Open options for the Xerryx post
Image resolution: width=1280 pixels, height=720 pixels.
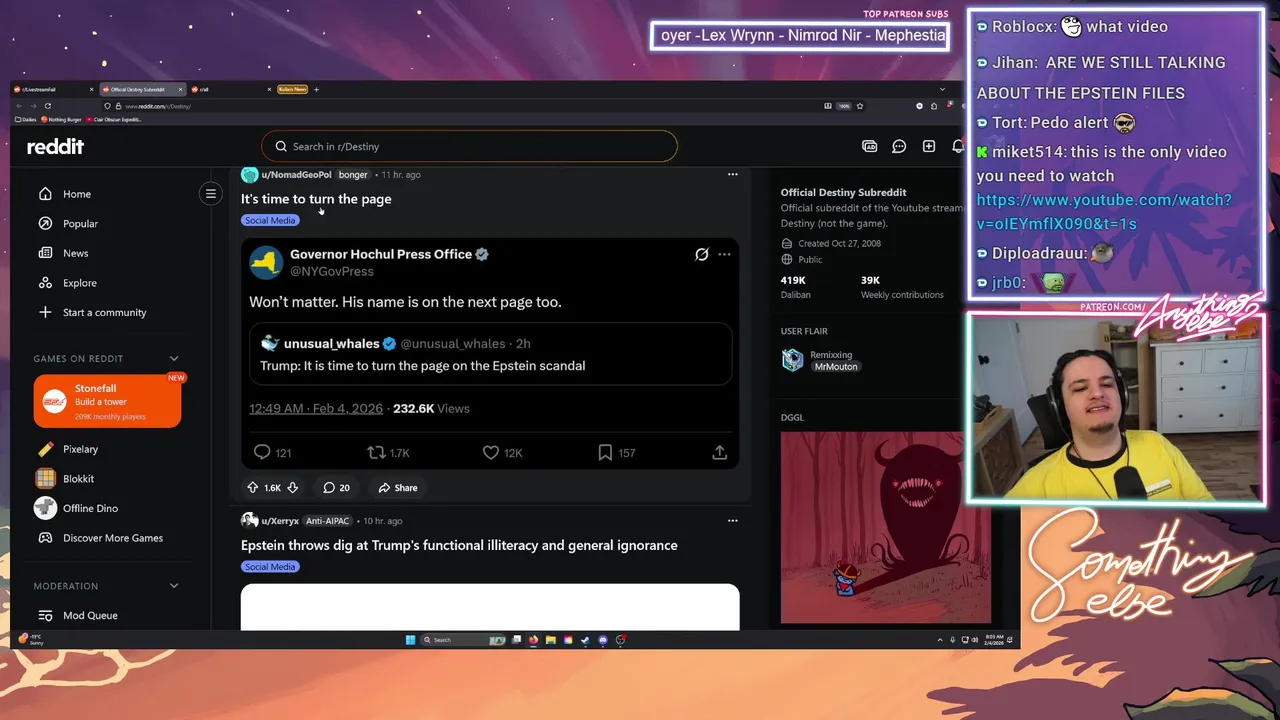point(732,521)
